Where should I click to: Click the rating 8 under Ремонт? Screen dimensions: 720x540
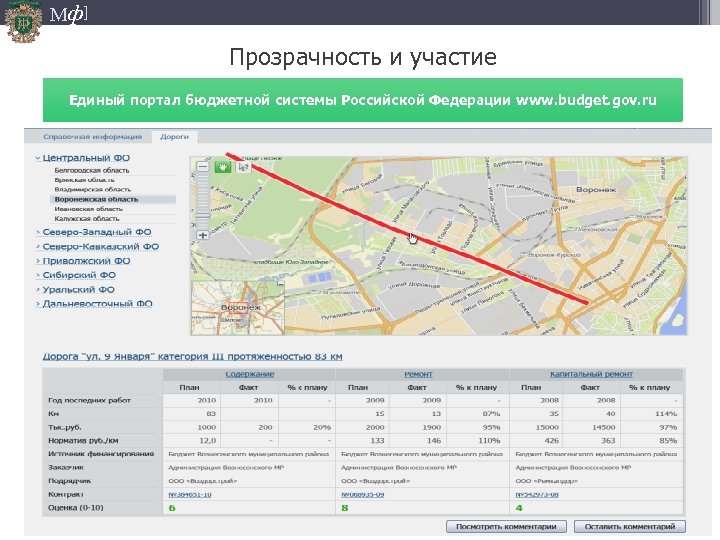click(345, 508)
